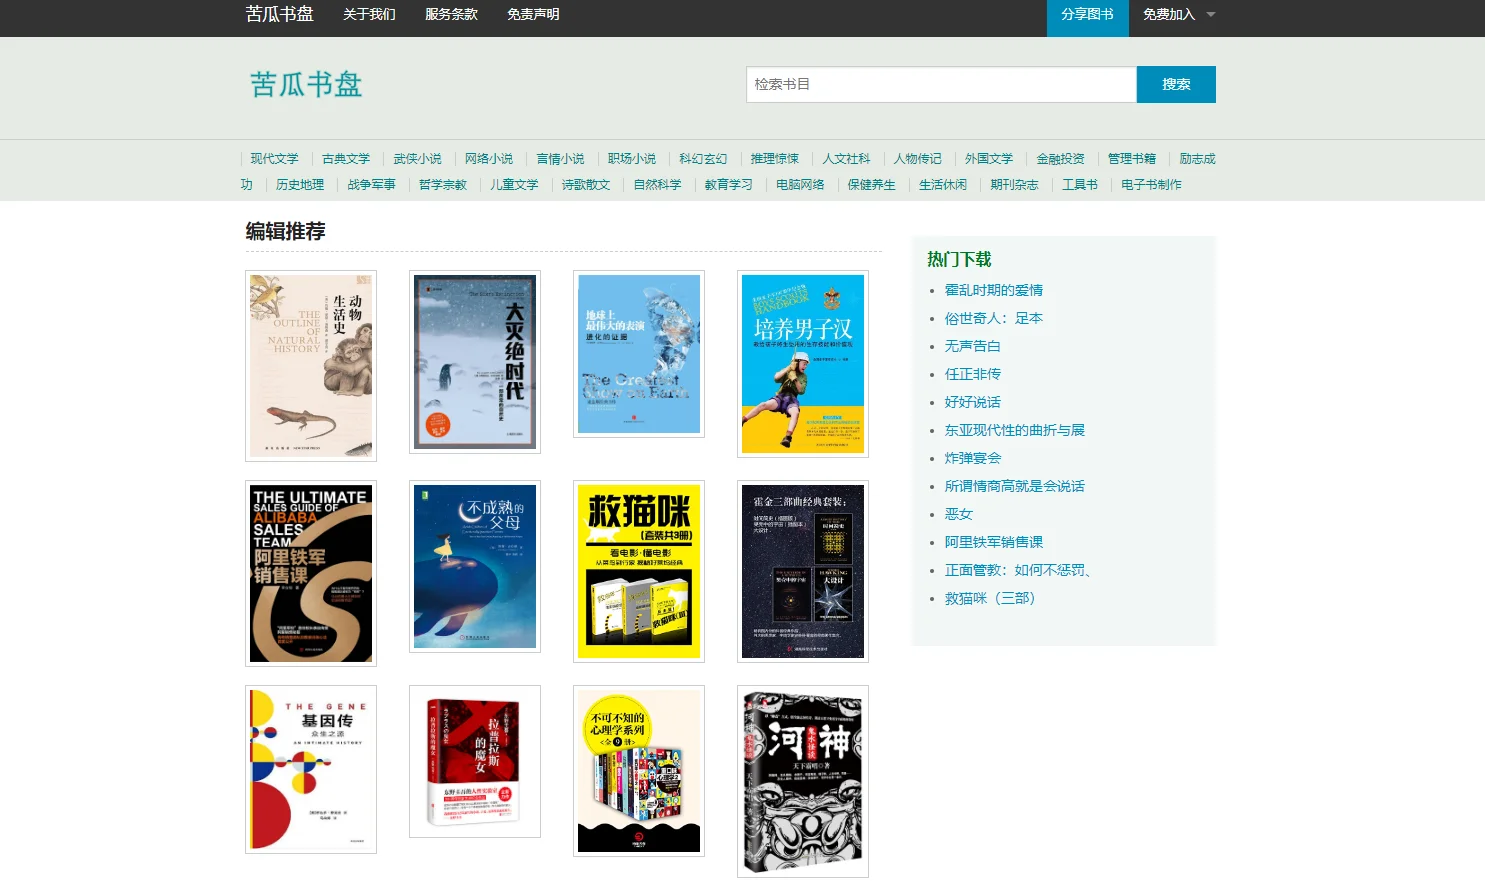The height and width of the screenshot is (896, 1485).
Task: Browse the 网络小说 category
Action: (x=489, y=159)
